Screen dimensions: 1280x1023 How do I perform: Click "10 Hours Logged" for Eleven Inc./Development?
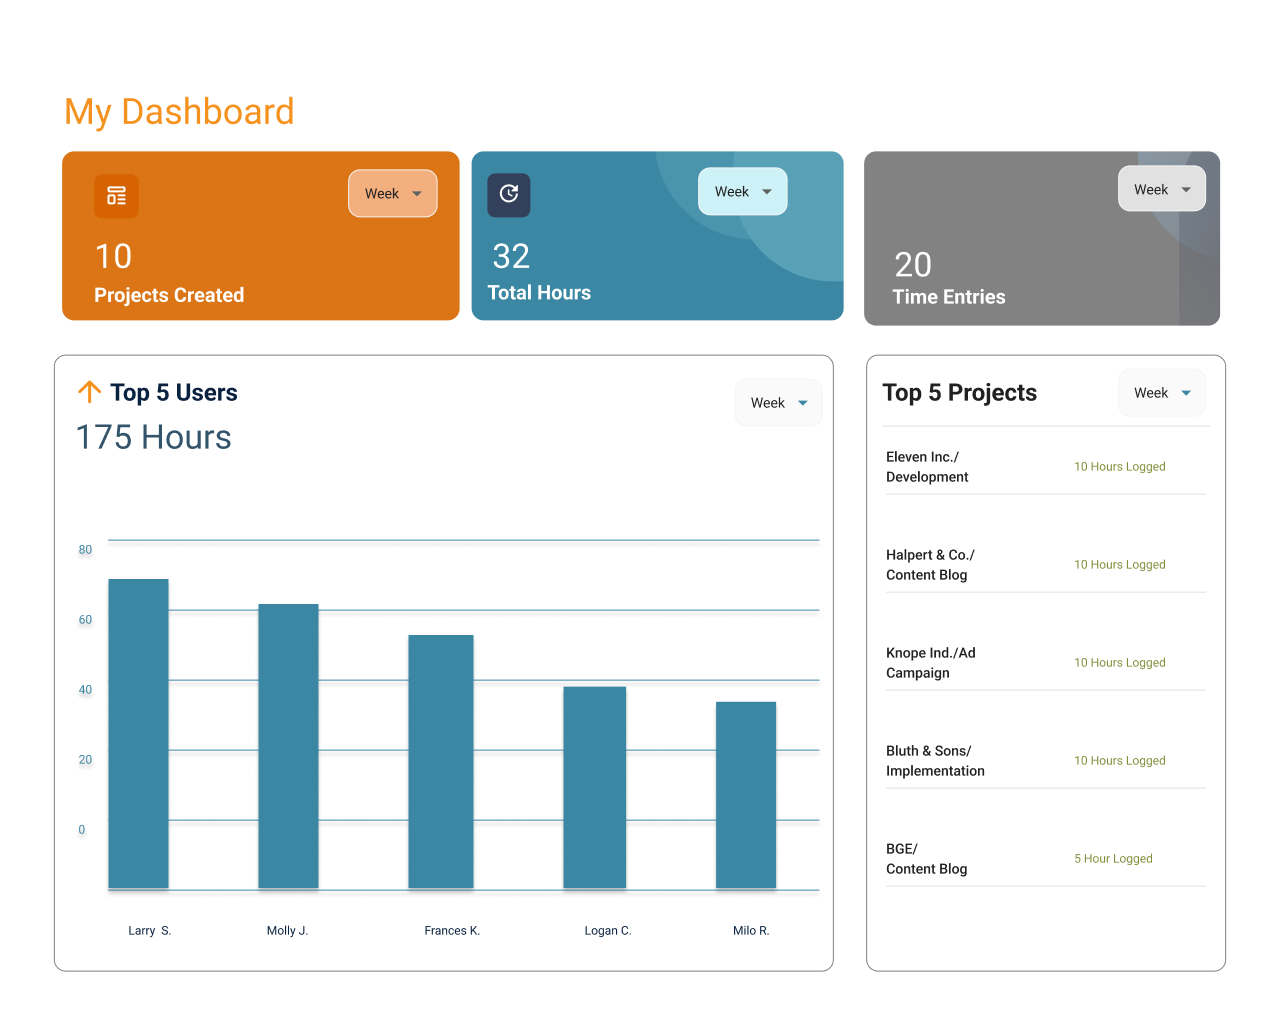pyautogui.click(x=1119, y=466)
